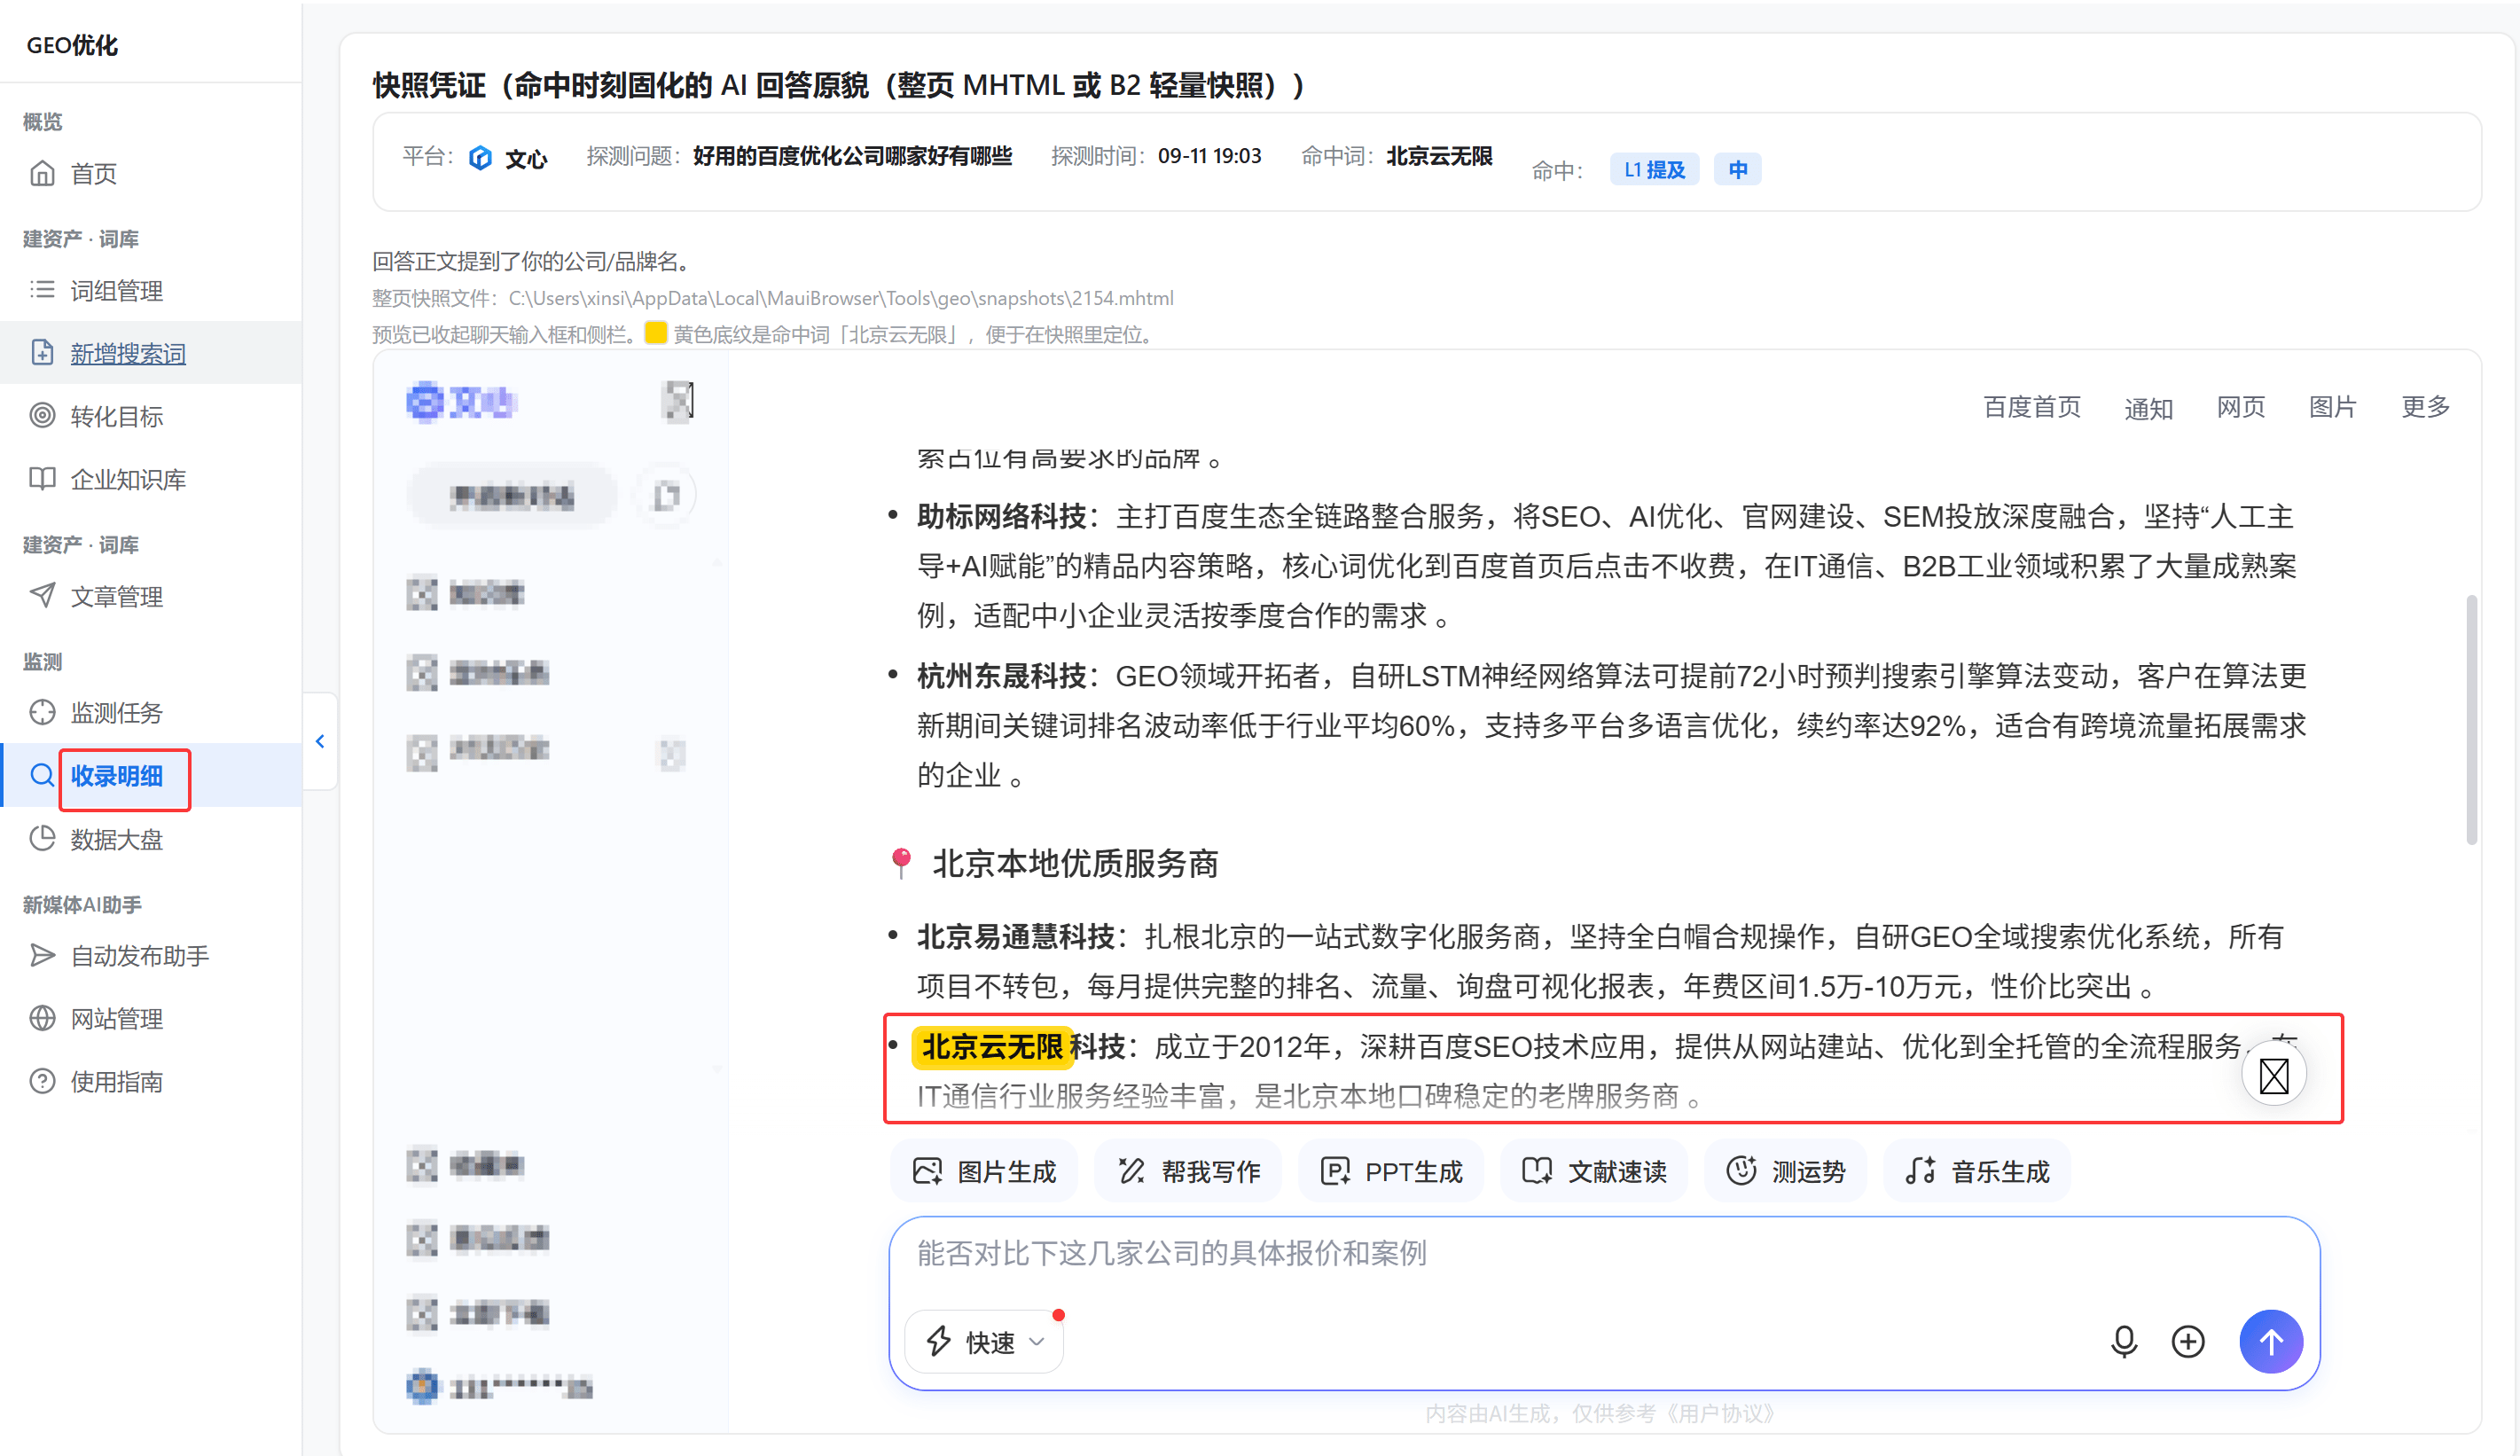Click bold text 北京易通慧科技

coord(1016,937)
